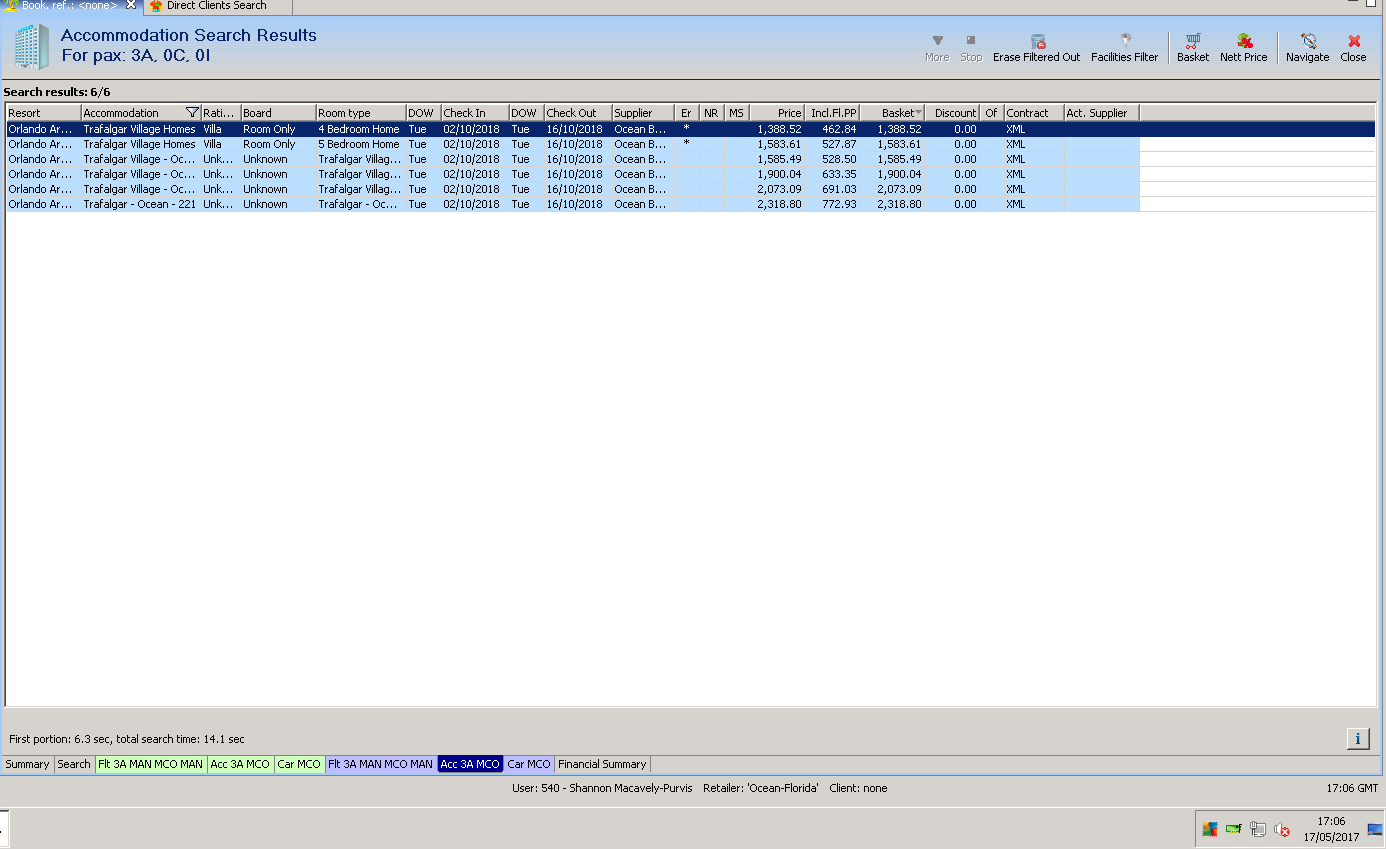Screen dimensions: 1386x849
Task: Click the show desktop icon in the tray
Action: 1375,829
